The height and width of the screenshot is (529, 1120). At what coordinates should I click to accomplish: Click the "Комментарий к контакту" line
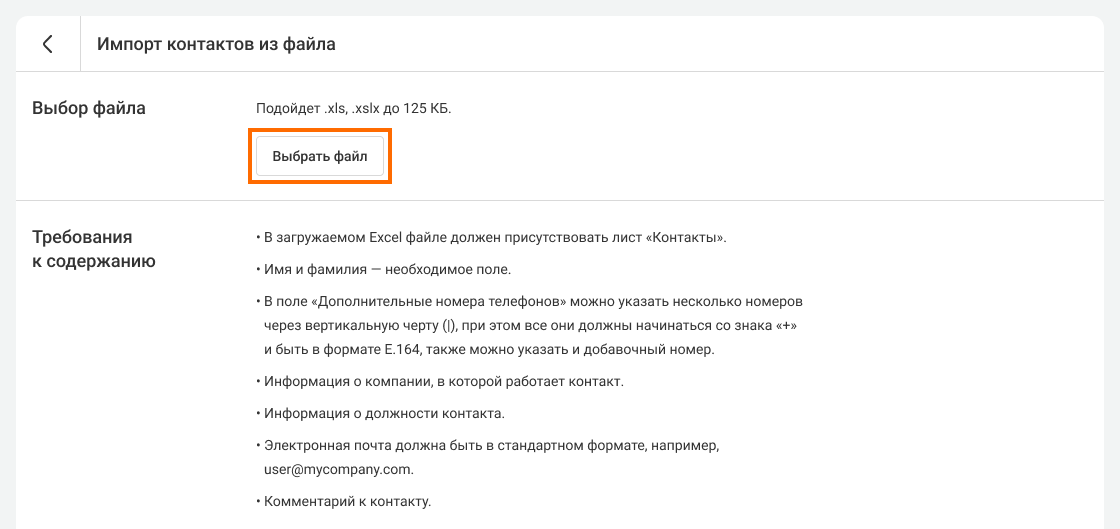tap(347, 501)
